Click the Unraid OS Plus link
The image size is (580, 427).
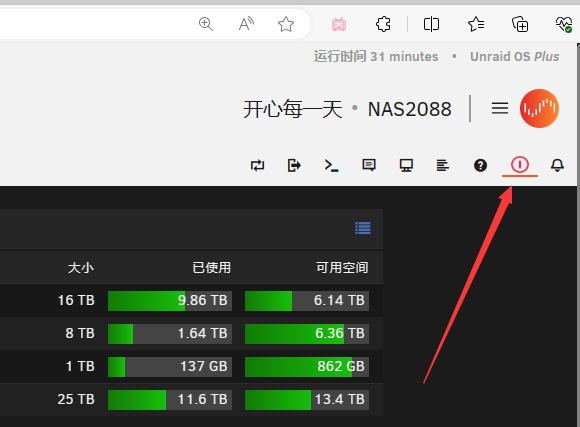tap(515, 57)
